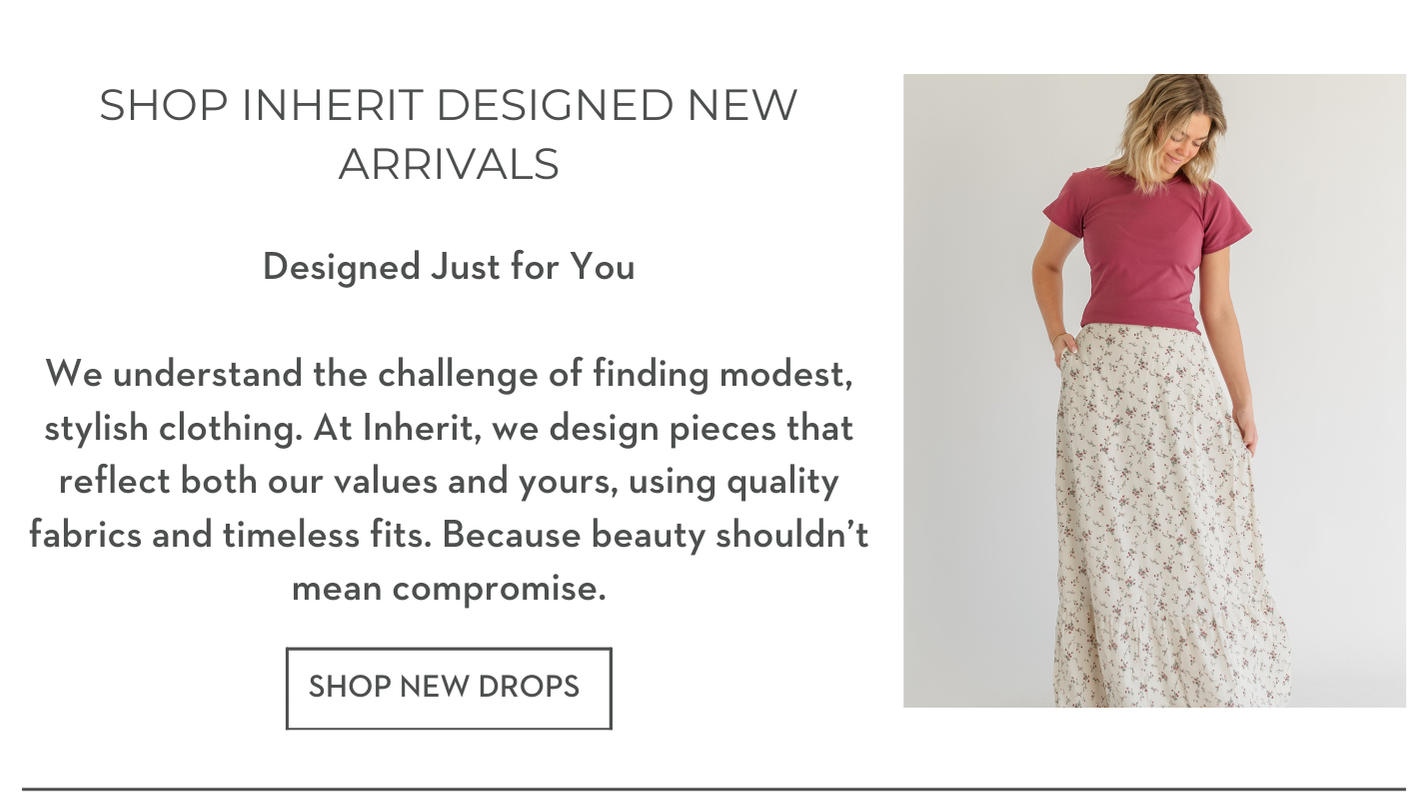This screenshot has width=1428, height=799.
Task: Click the phrase Because beauty shouldn't
Action: click(655, 535)
